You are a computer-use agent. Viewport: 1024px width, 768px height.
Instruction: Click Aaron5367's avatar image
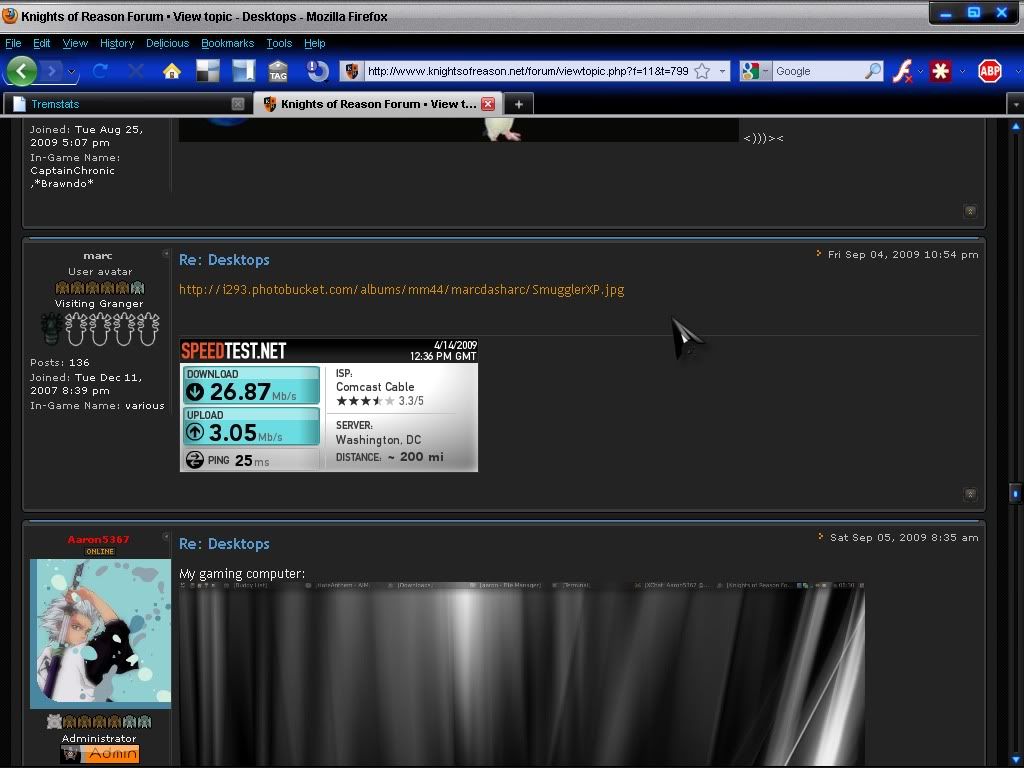(x=101, y=633)
